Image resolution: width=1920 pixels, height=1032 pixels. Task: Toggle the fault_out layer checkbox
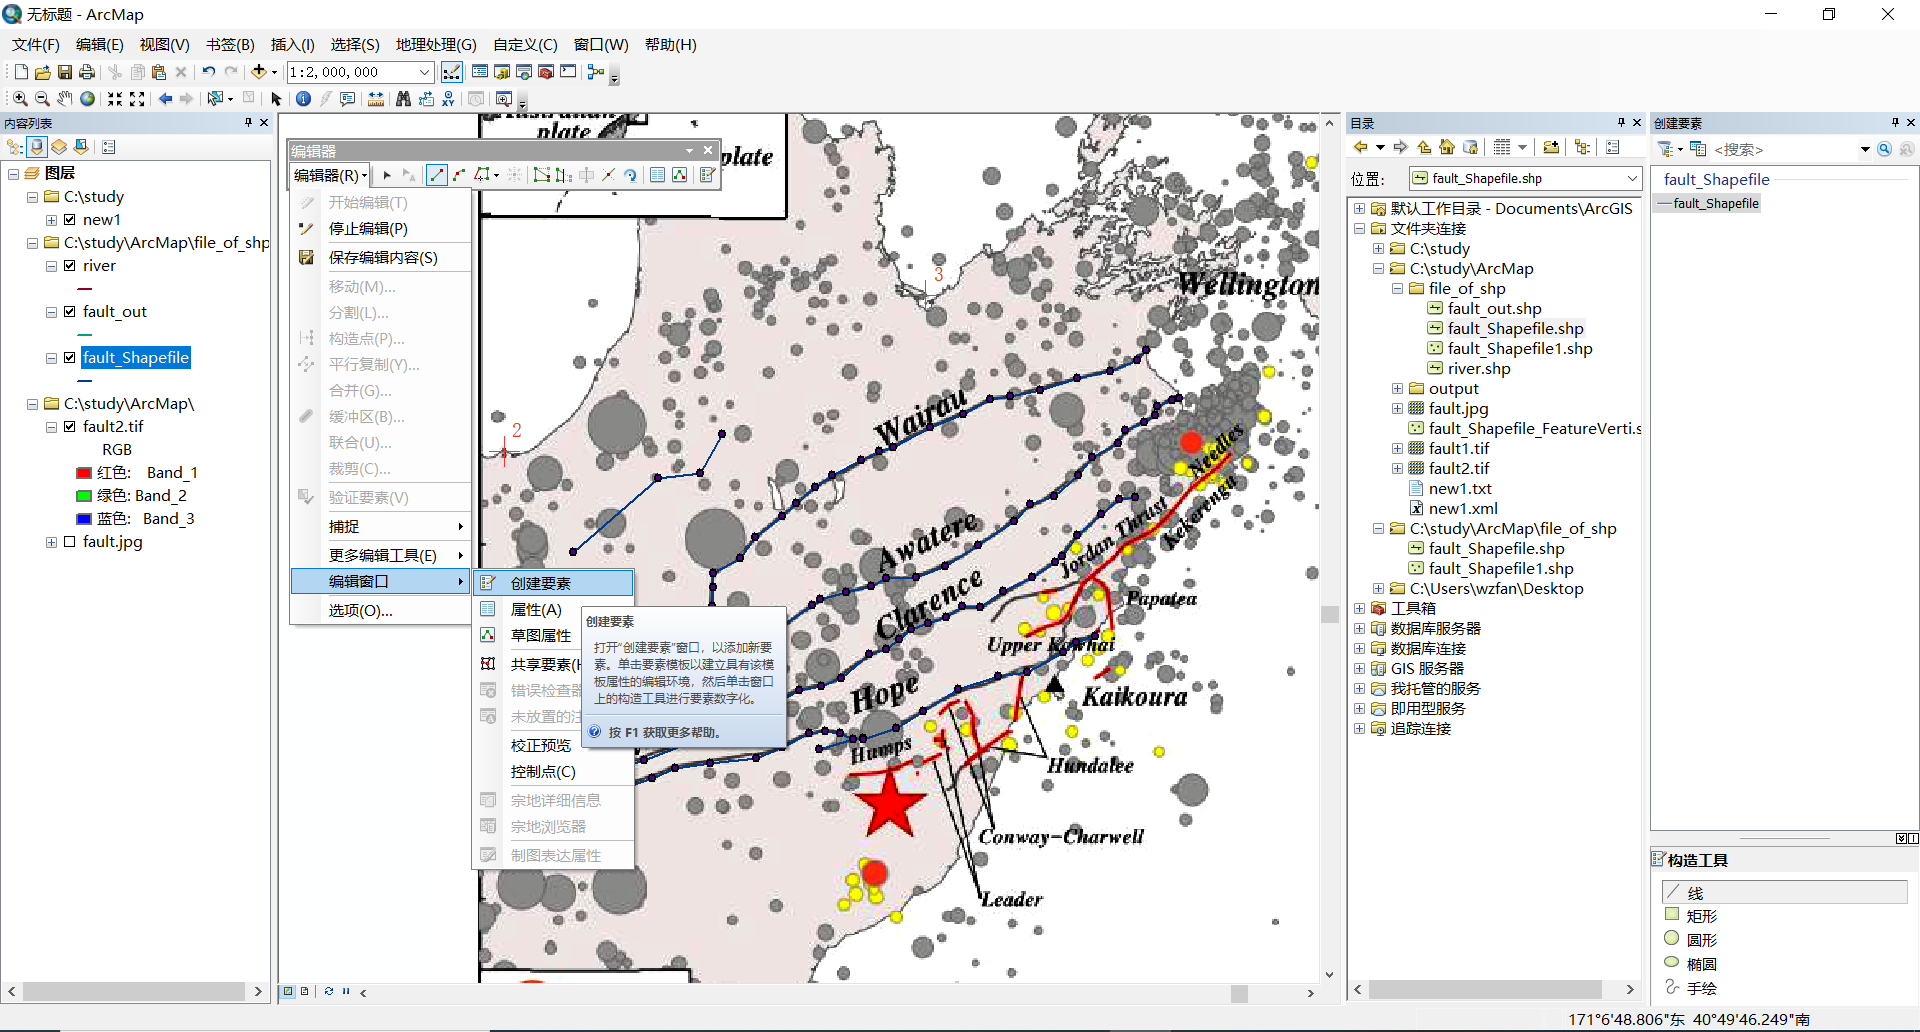[70, 312]
